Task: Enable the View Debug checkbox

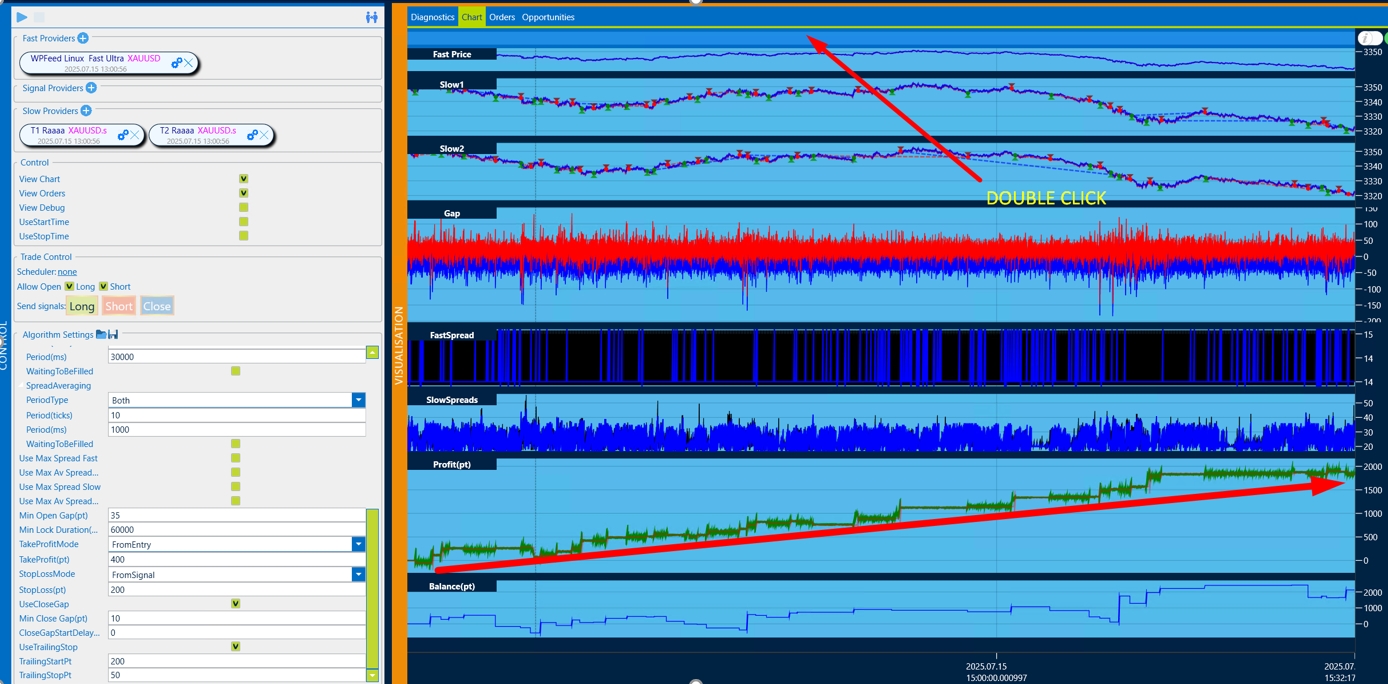Action: pyautogui.click(x=243, y=208)
